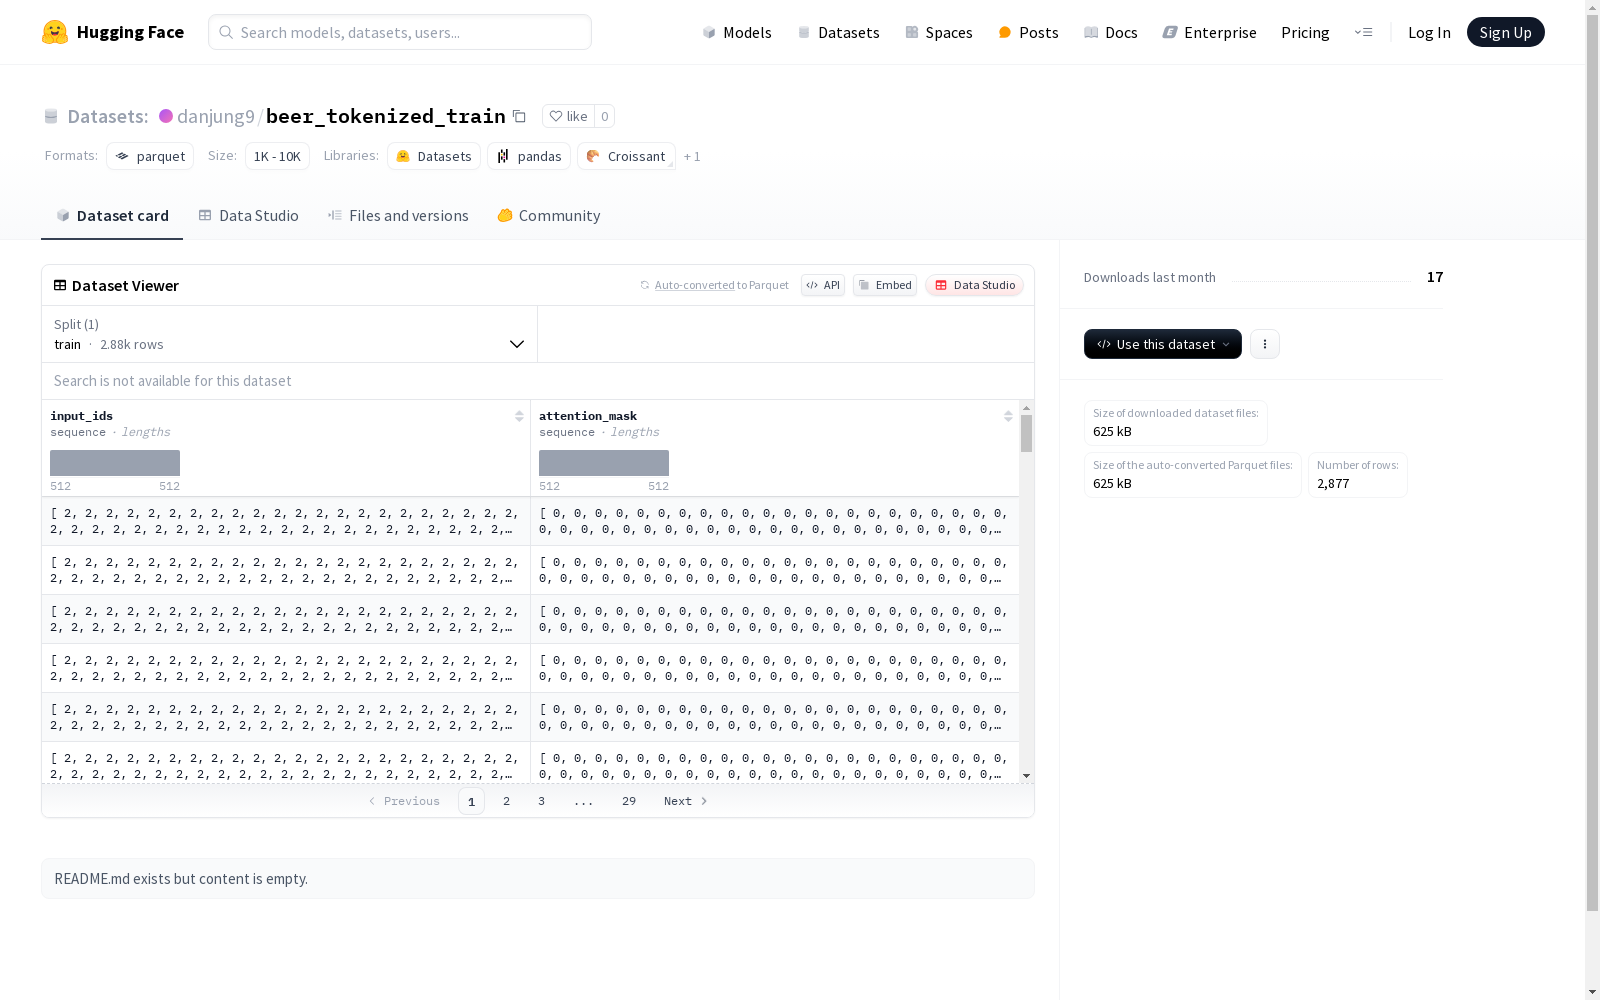The width and height of the screenshot is (1600, 1000).
Task: Expand the Split train dropdown
Action: click(289, 334)
